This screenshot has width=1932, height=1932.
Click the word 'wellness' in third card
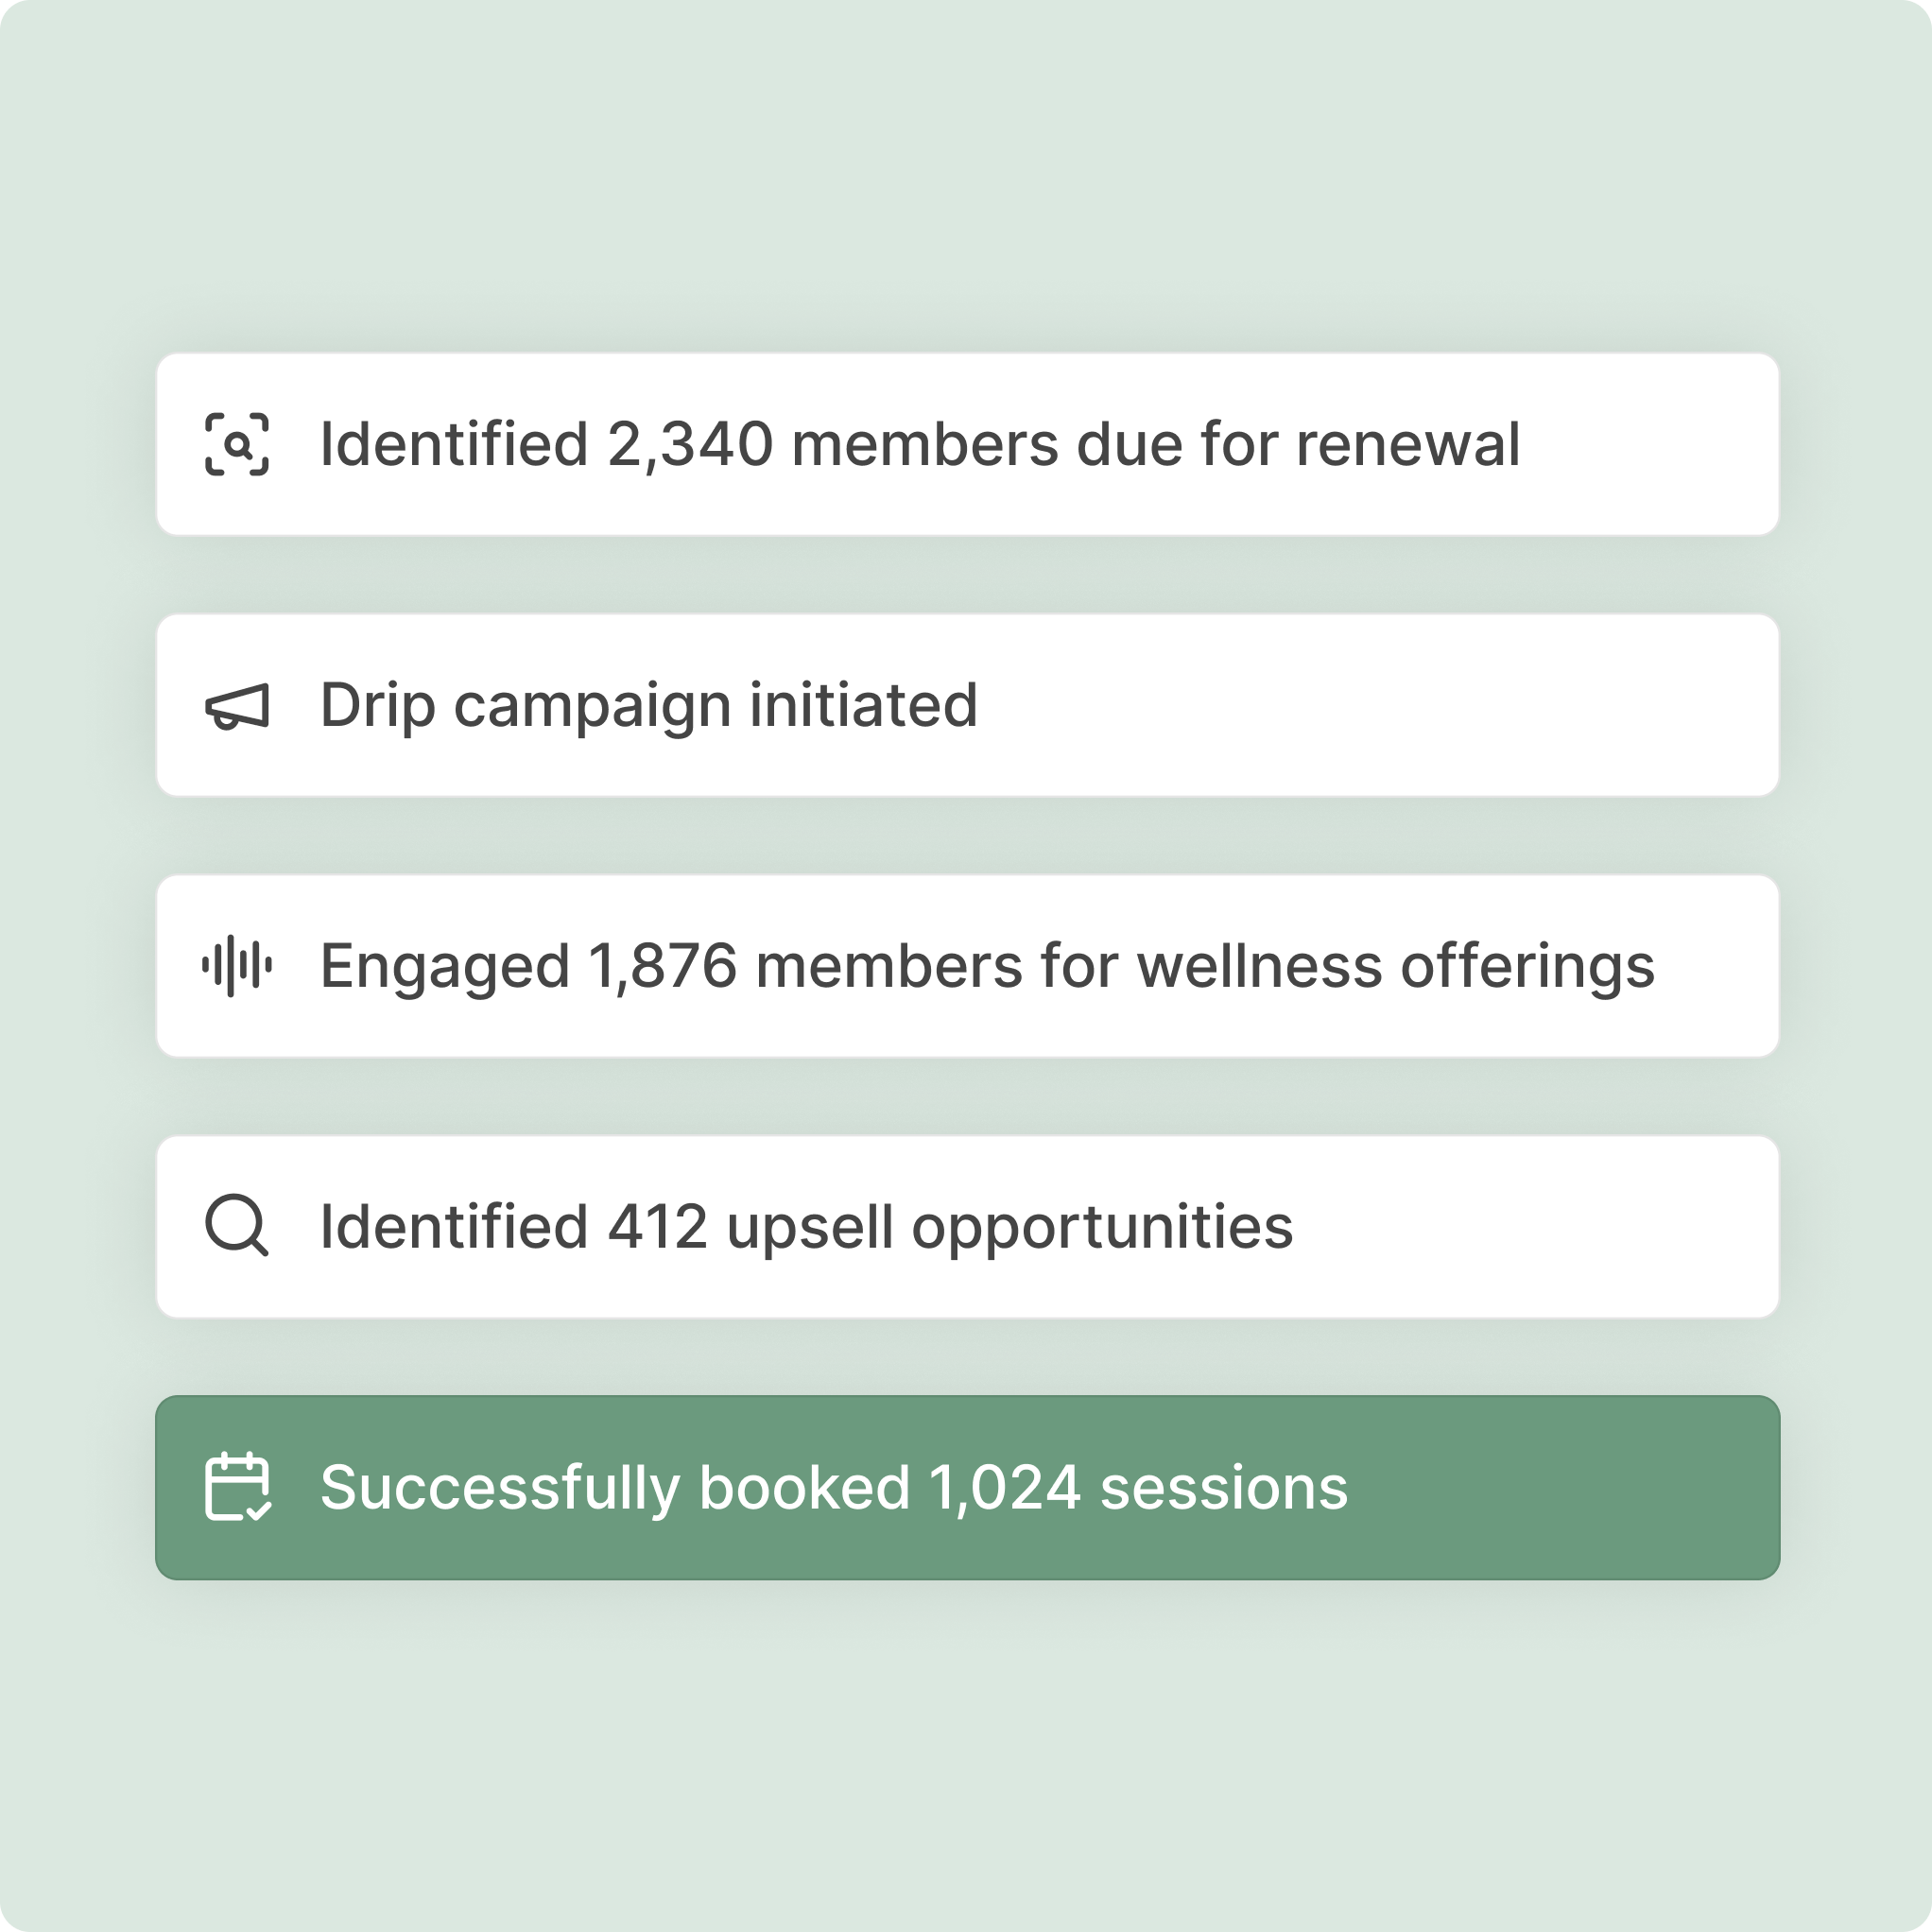[1260, 966]
